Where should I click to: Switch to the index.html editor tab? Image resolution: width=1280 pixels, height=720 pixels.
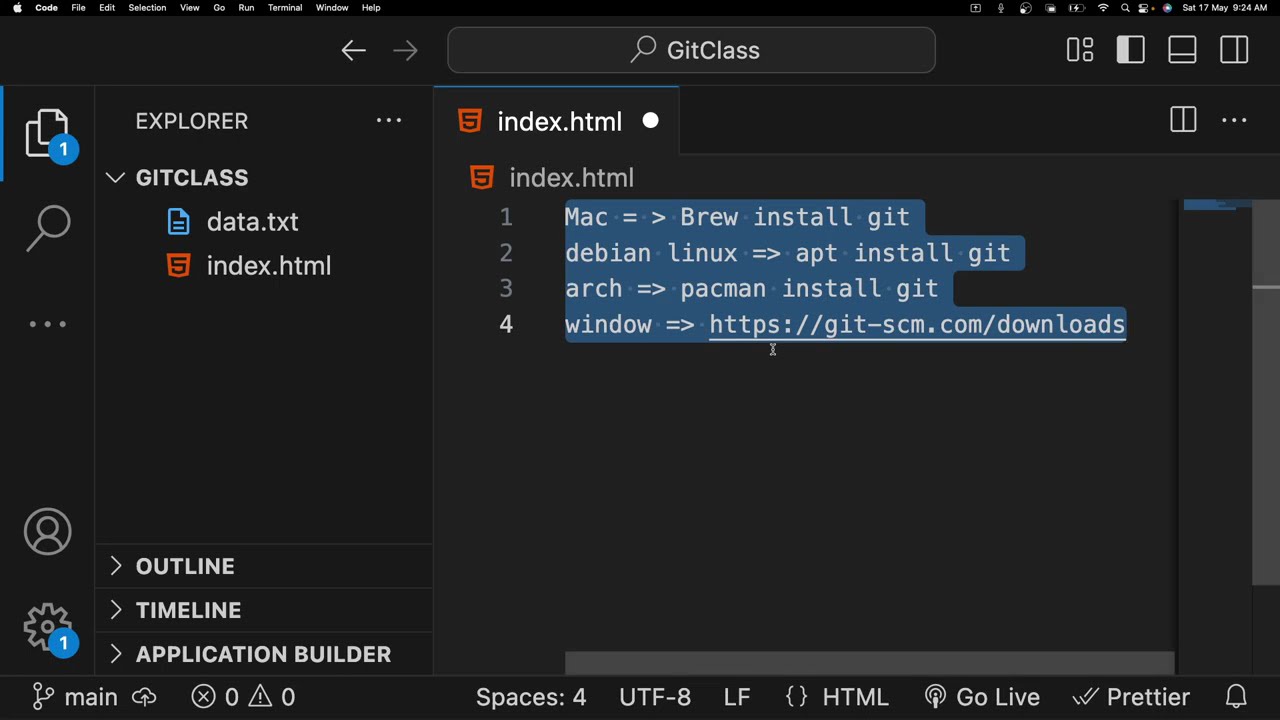tap(556, 121)
